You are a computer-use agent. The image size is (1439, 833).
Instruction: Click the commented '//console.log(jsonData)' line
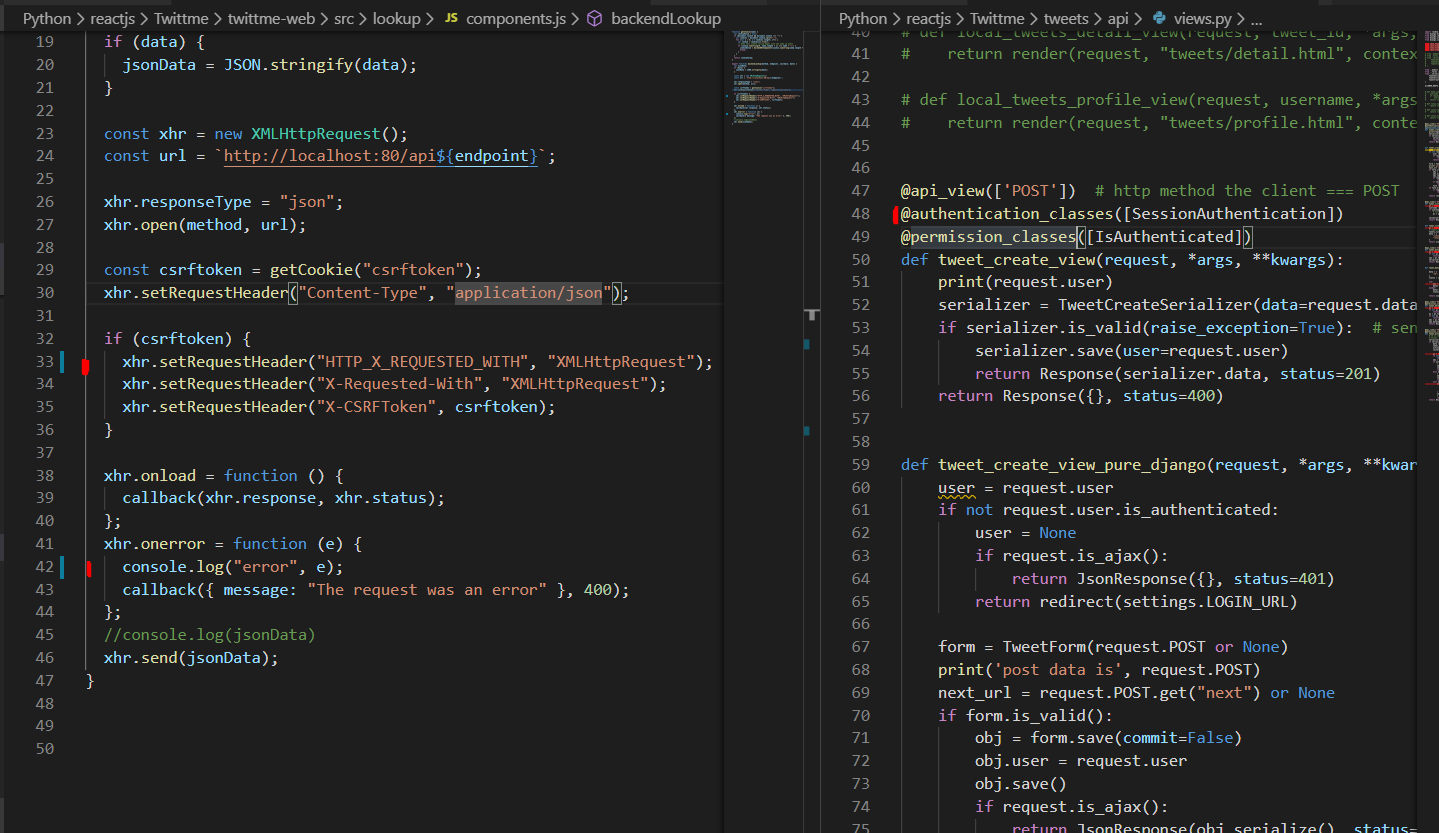click(x=210, y=634)
